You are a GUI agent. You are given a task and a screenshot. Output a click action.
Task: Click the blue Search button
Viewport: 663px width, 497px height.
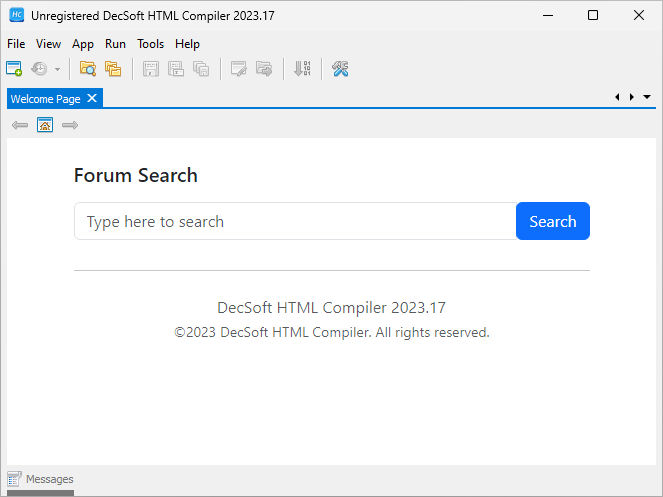pos(553,221)
